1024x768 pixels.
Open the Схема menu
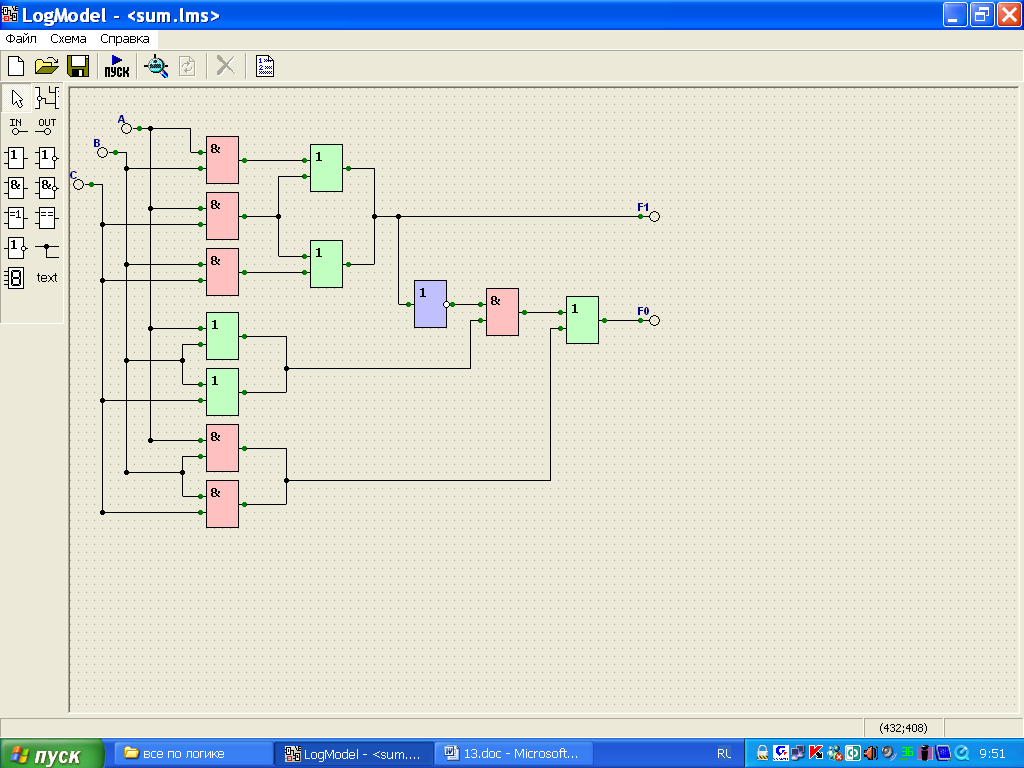point(68,39)
